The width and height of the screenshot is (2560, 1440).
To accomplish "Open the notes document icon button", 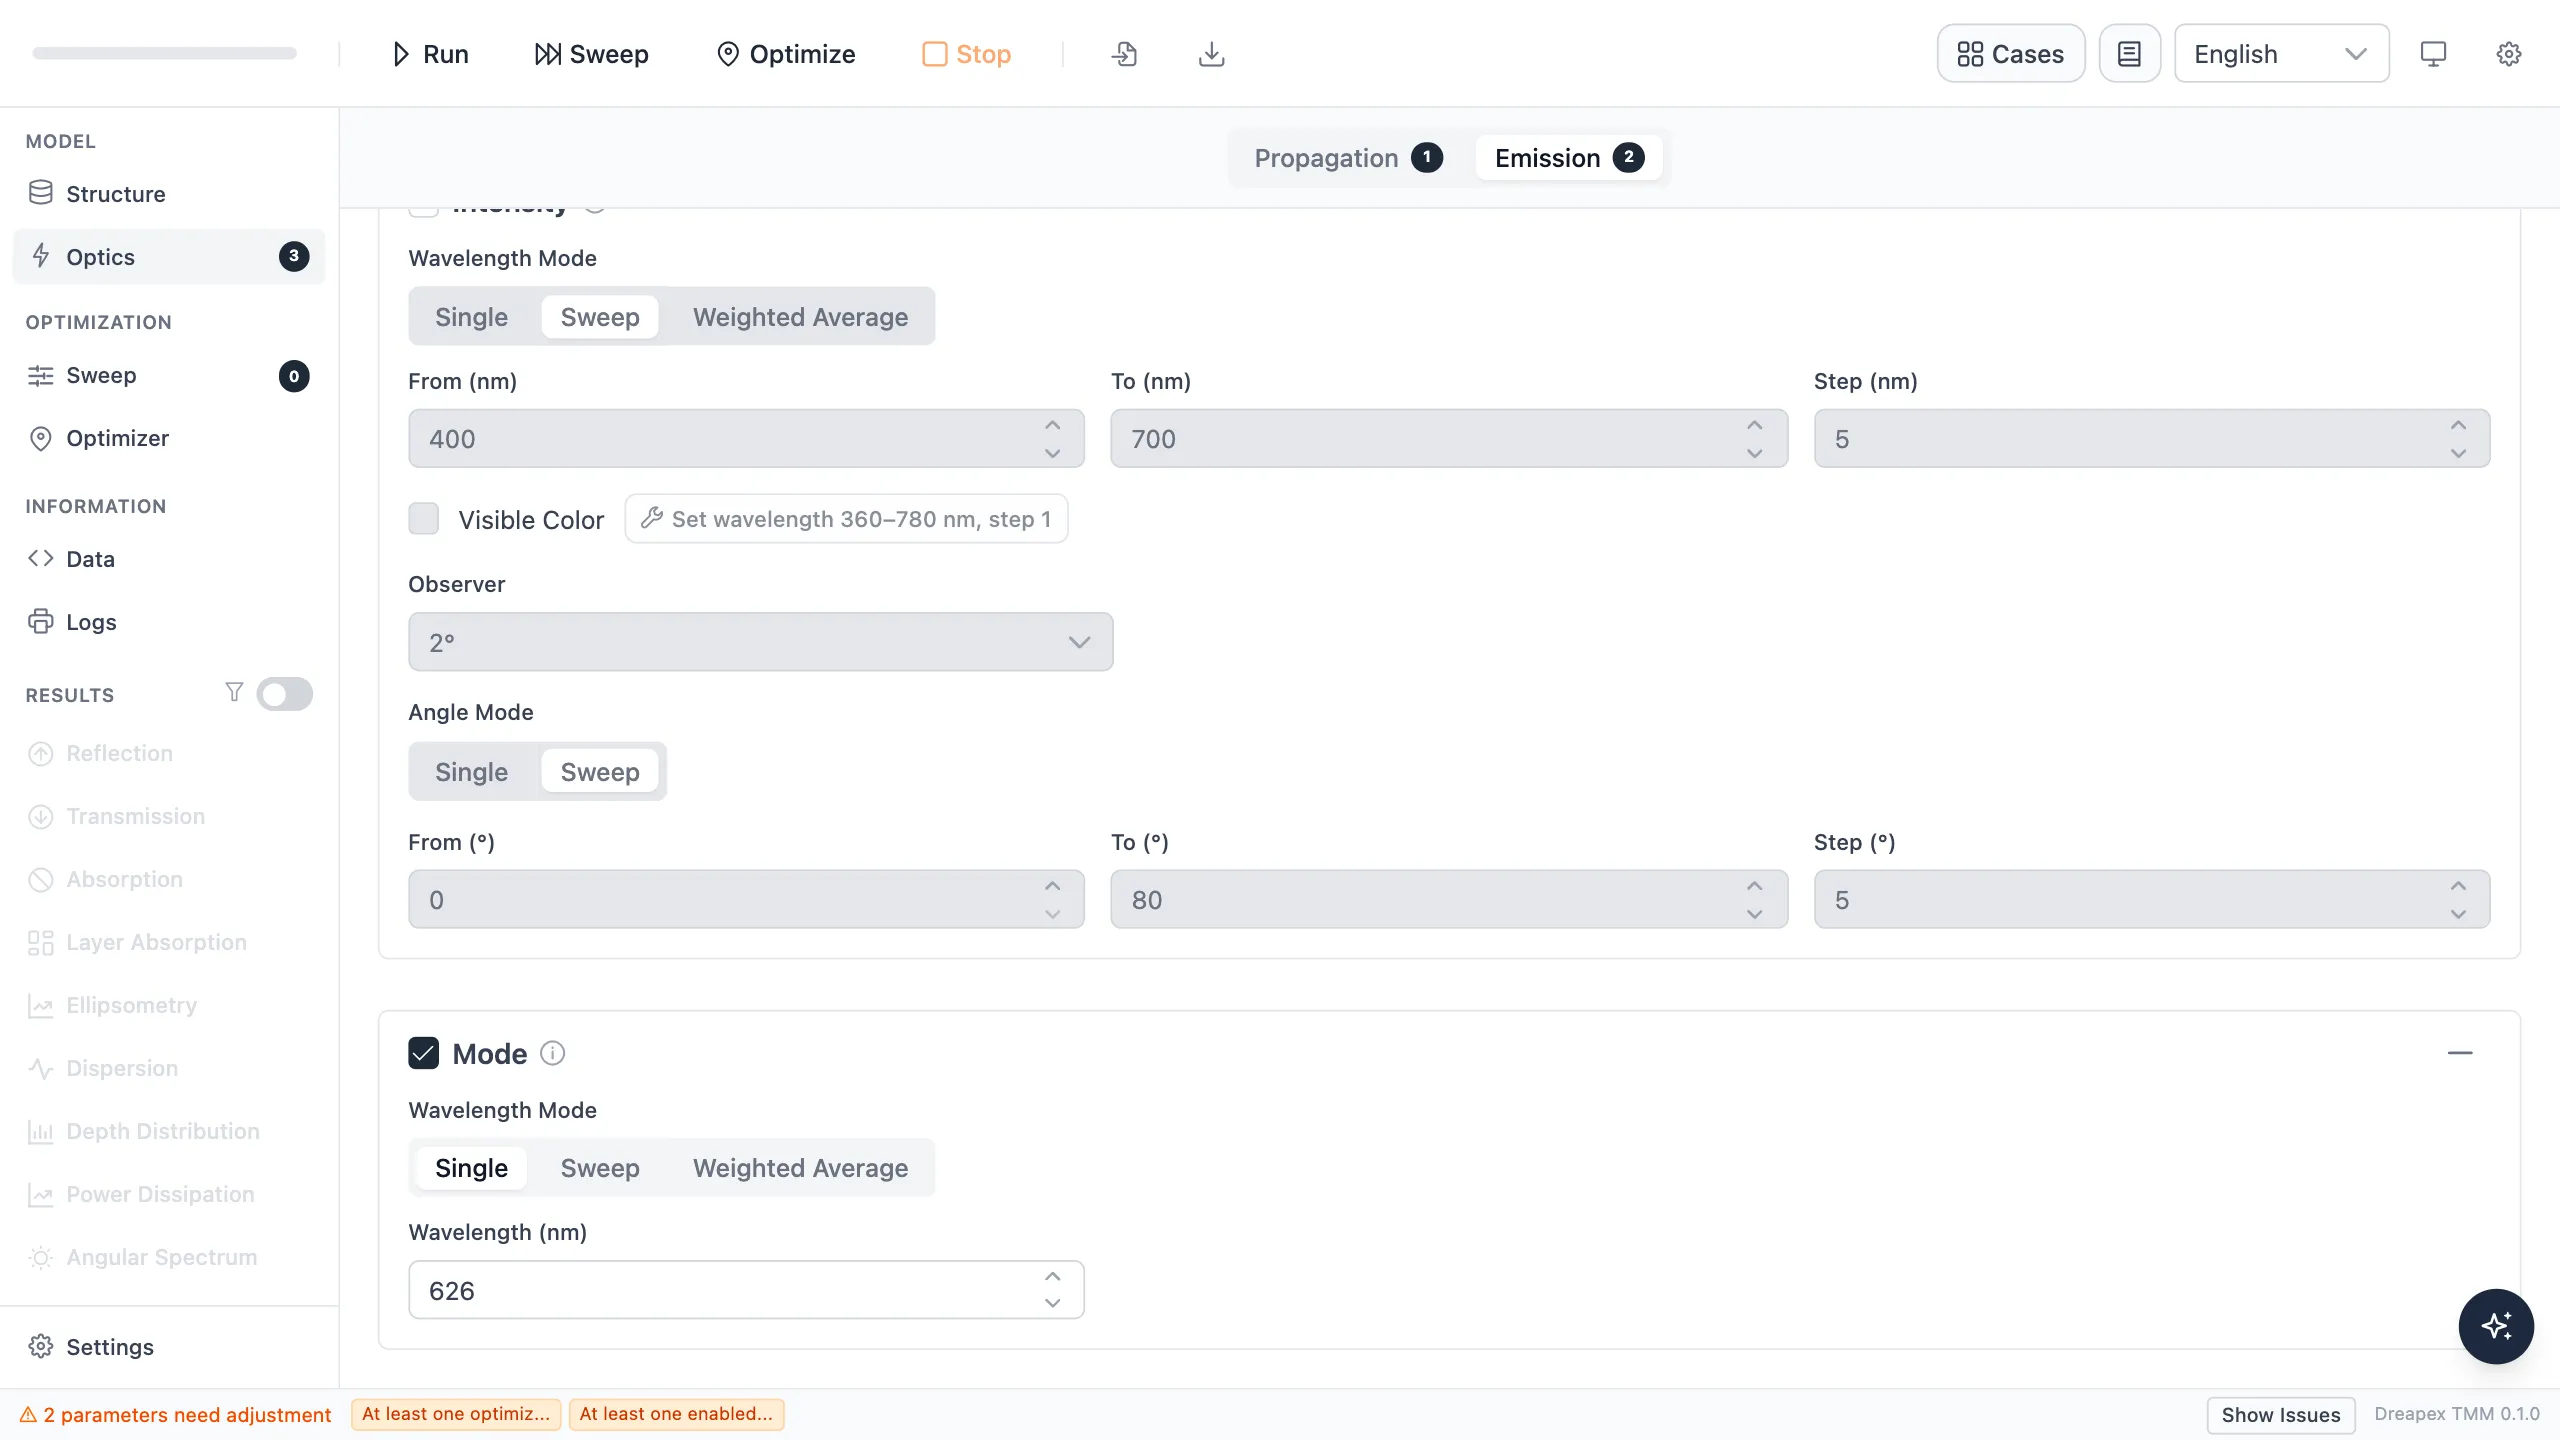I will (2130, 54).
